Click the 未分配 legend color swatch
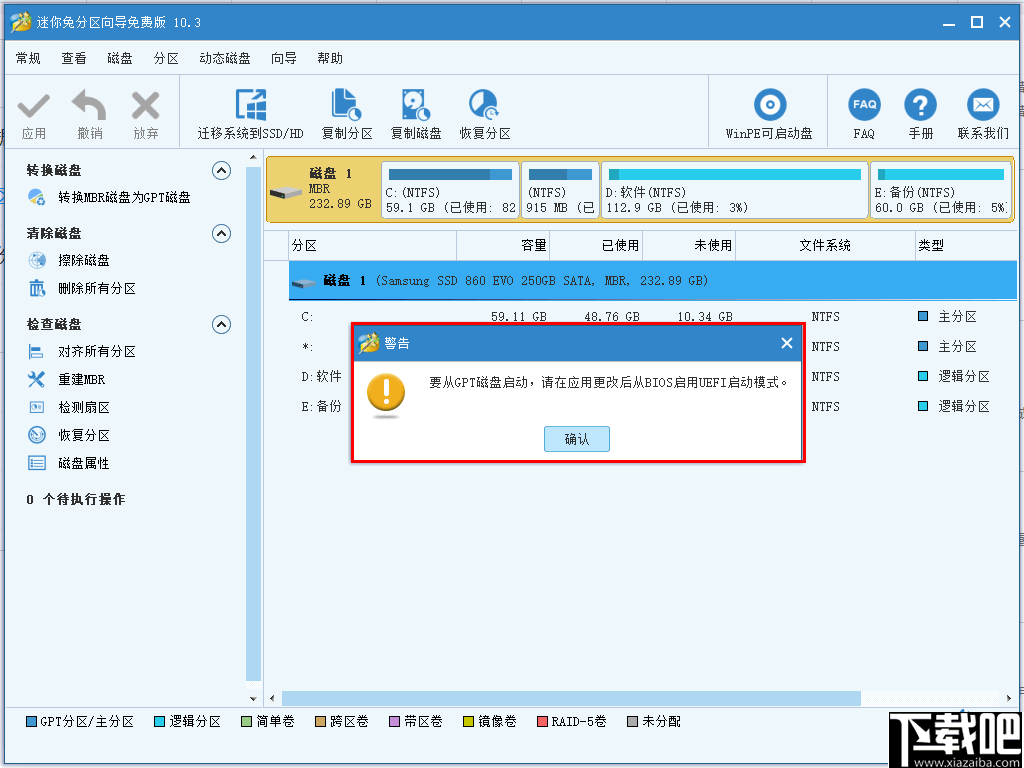Viewport: 1024px width, 768px height. pyautogui.click(x=631, y=721)
